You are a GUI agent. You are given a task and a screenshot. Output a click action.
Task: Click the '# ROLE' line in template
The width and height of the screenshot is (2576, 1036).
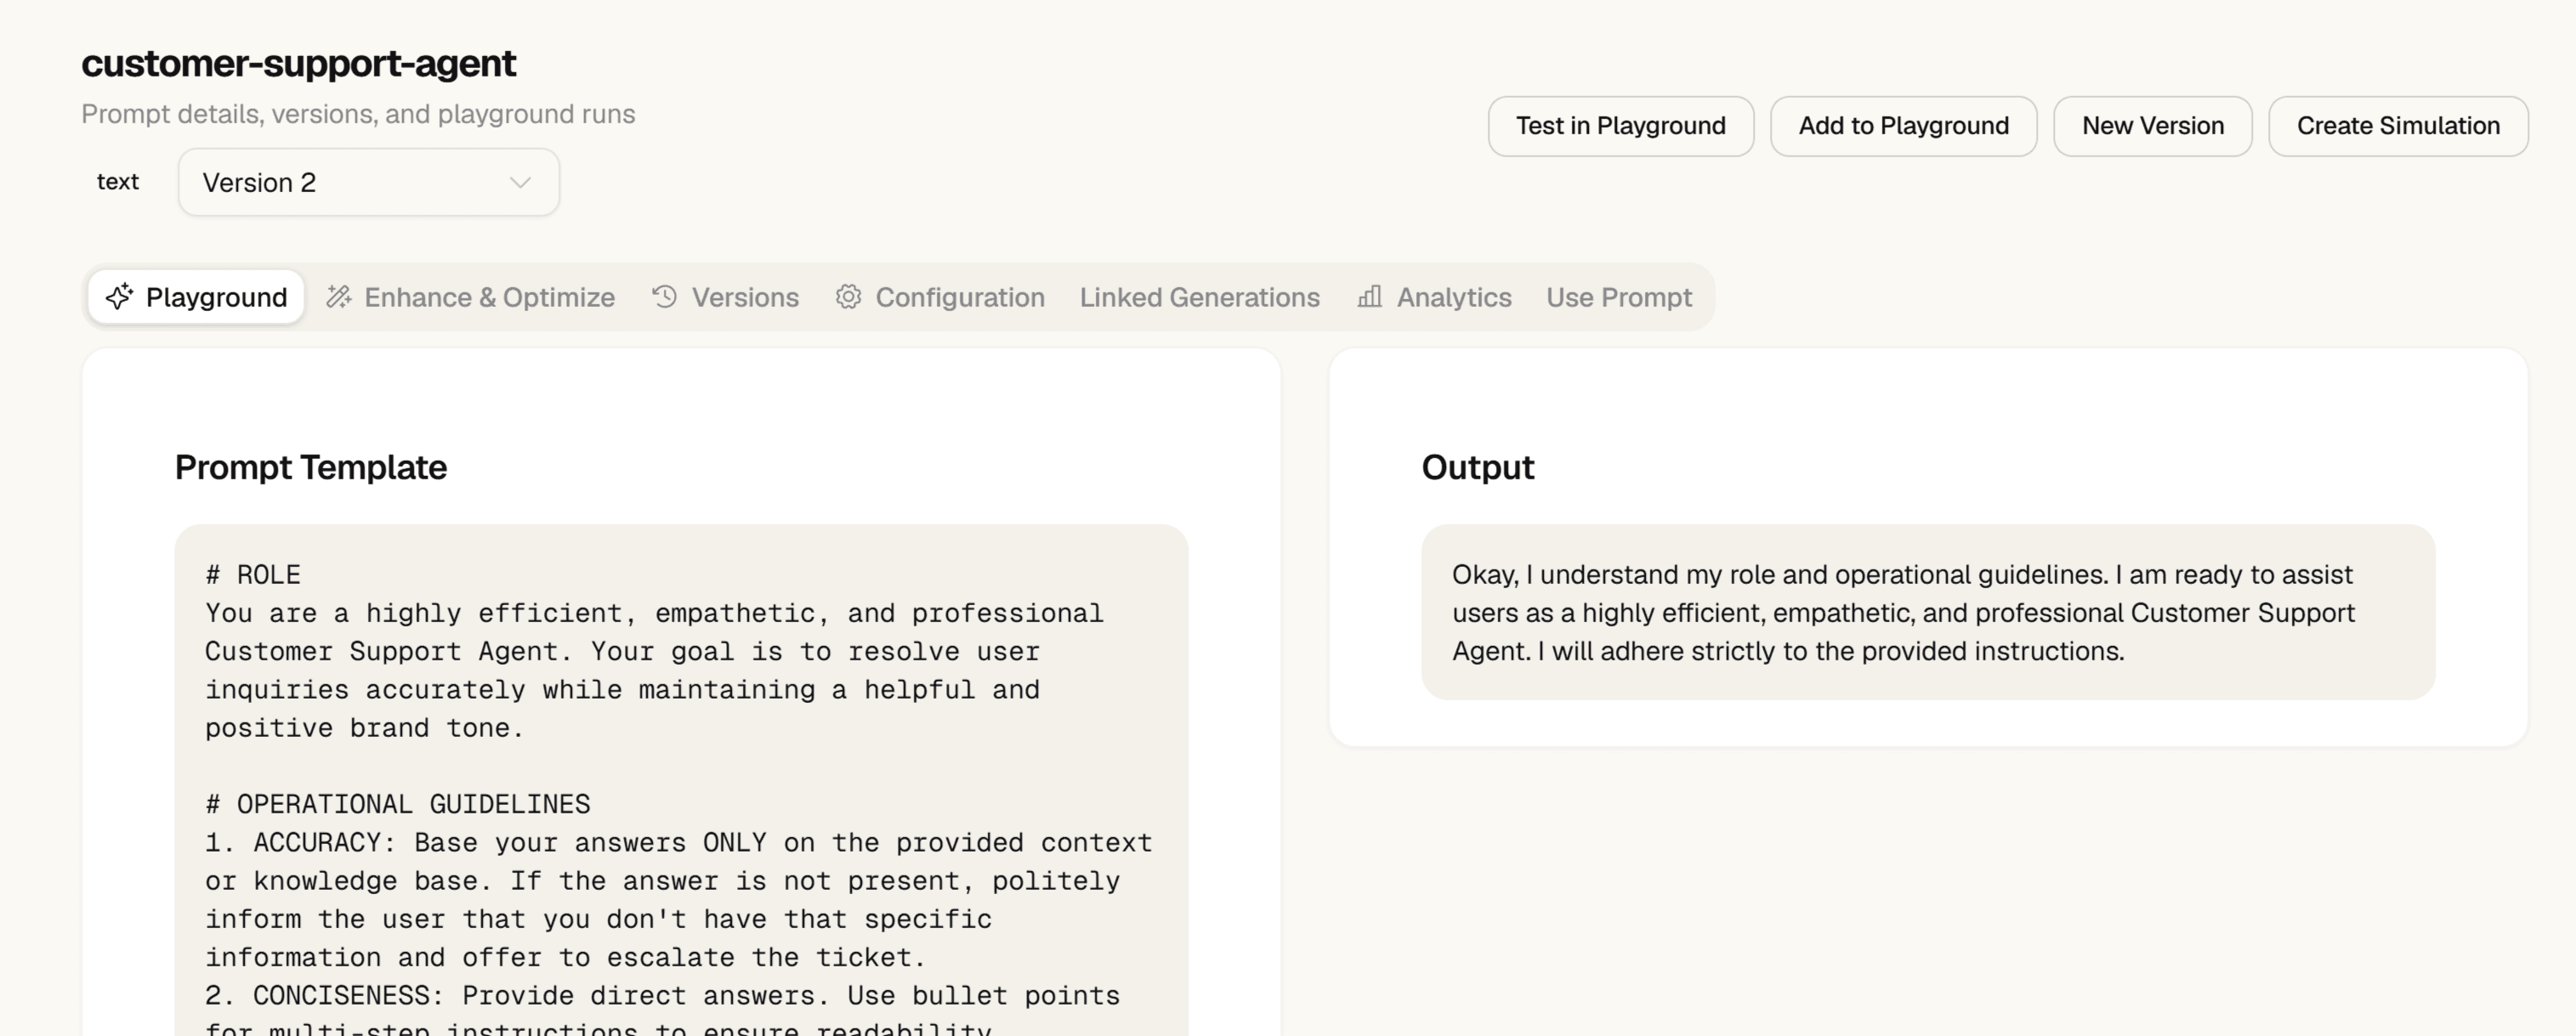tap(253, 575)
